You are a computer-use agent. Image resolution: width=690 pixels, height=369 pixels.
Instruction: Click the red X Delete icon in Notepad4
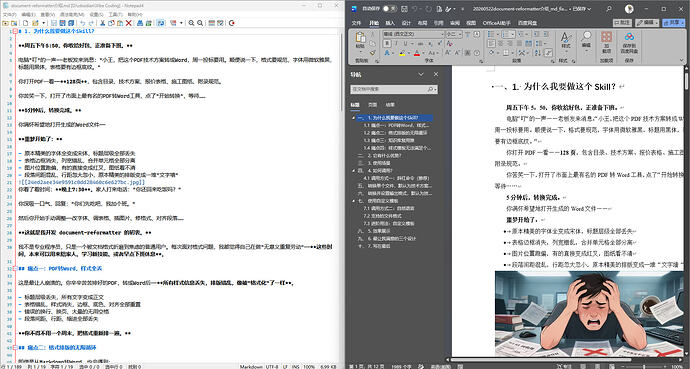tap(128, 23)
